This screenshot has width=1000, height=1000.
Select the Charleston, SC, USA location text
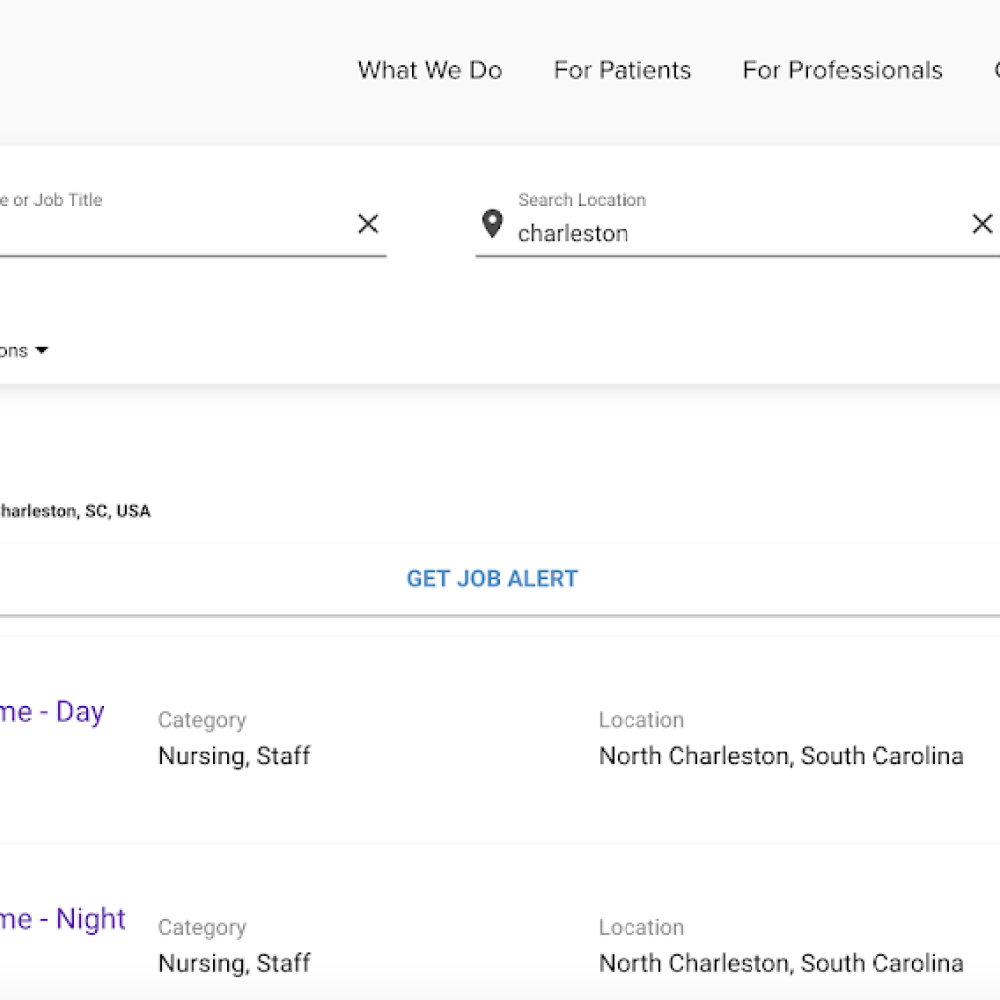74,511
